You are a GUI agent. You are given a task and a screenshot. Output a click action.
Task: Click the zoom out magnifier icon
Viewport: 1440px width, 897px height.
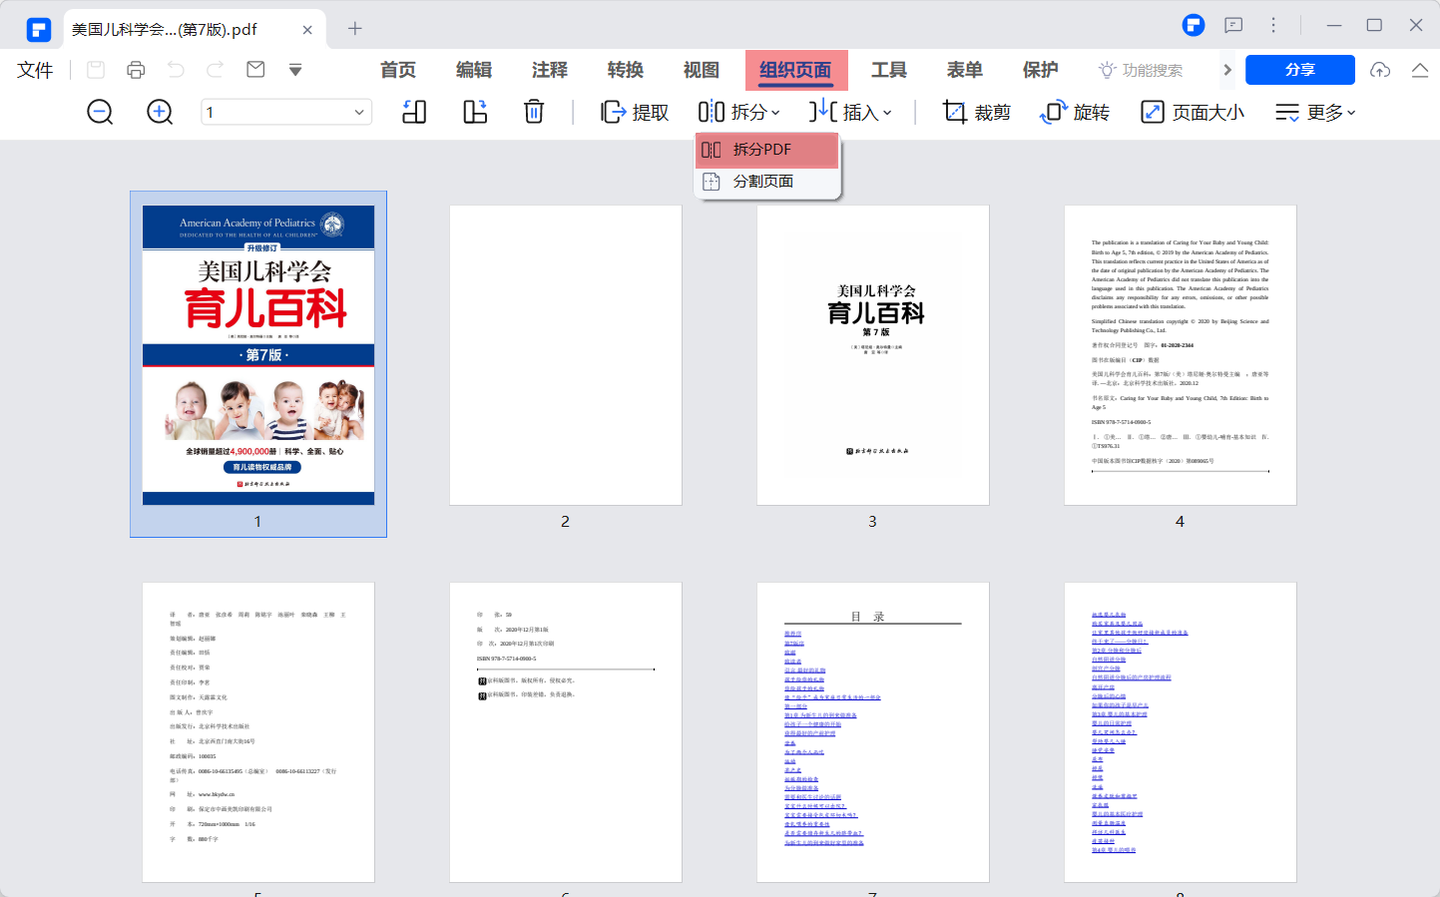tap(100, 112)
